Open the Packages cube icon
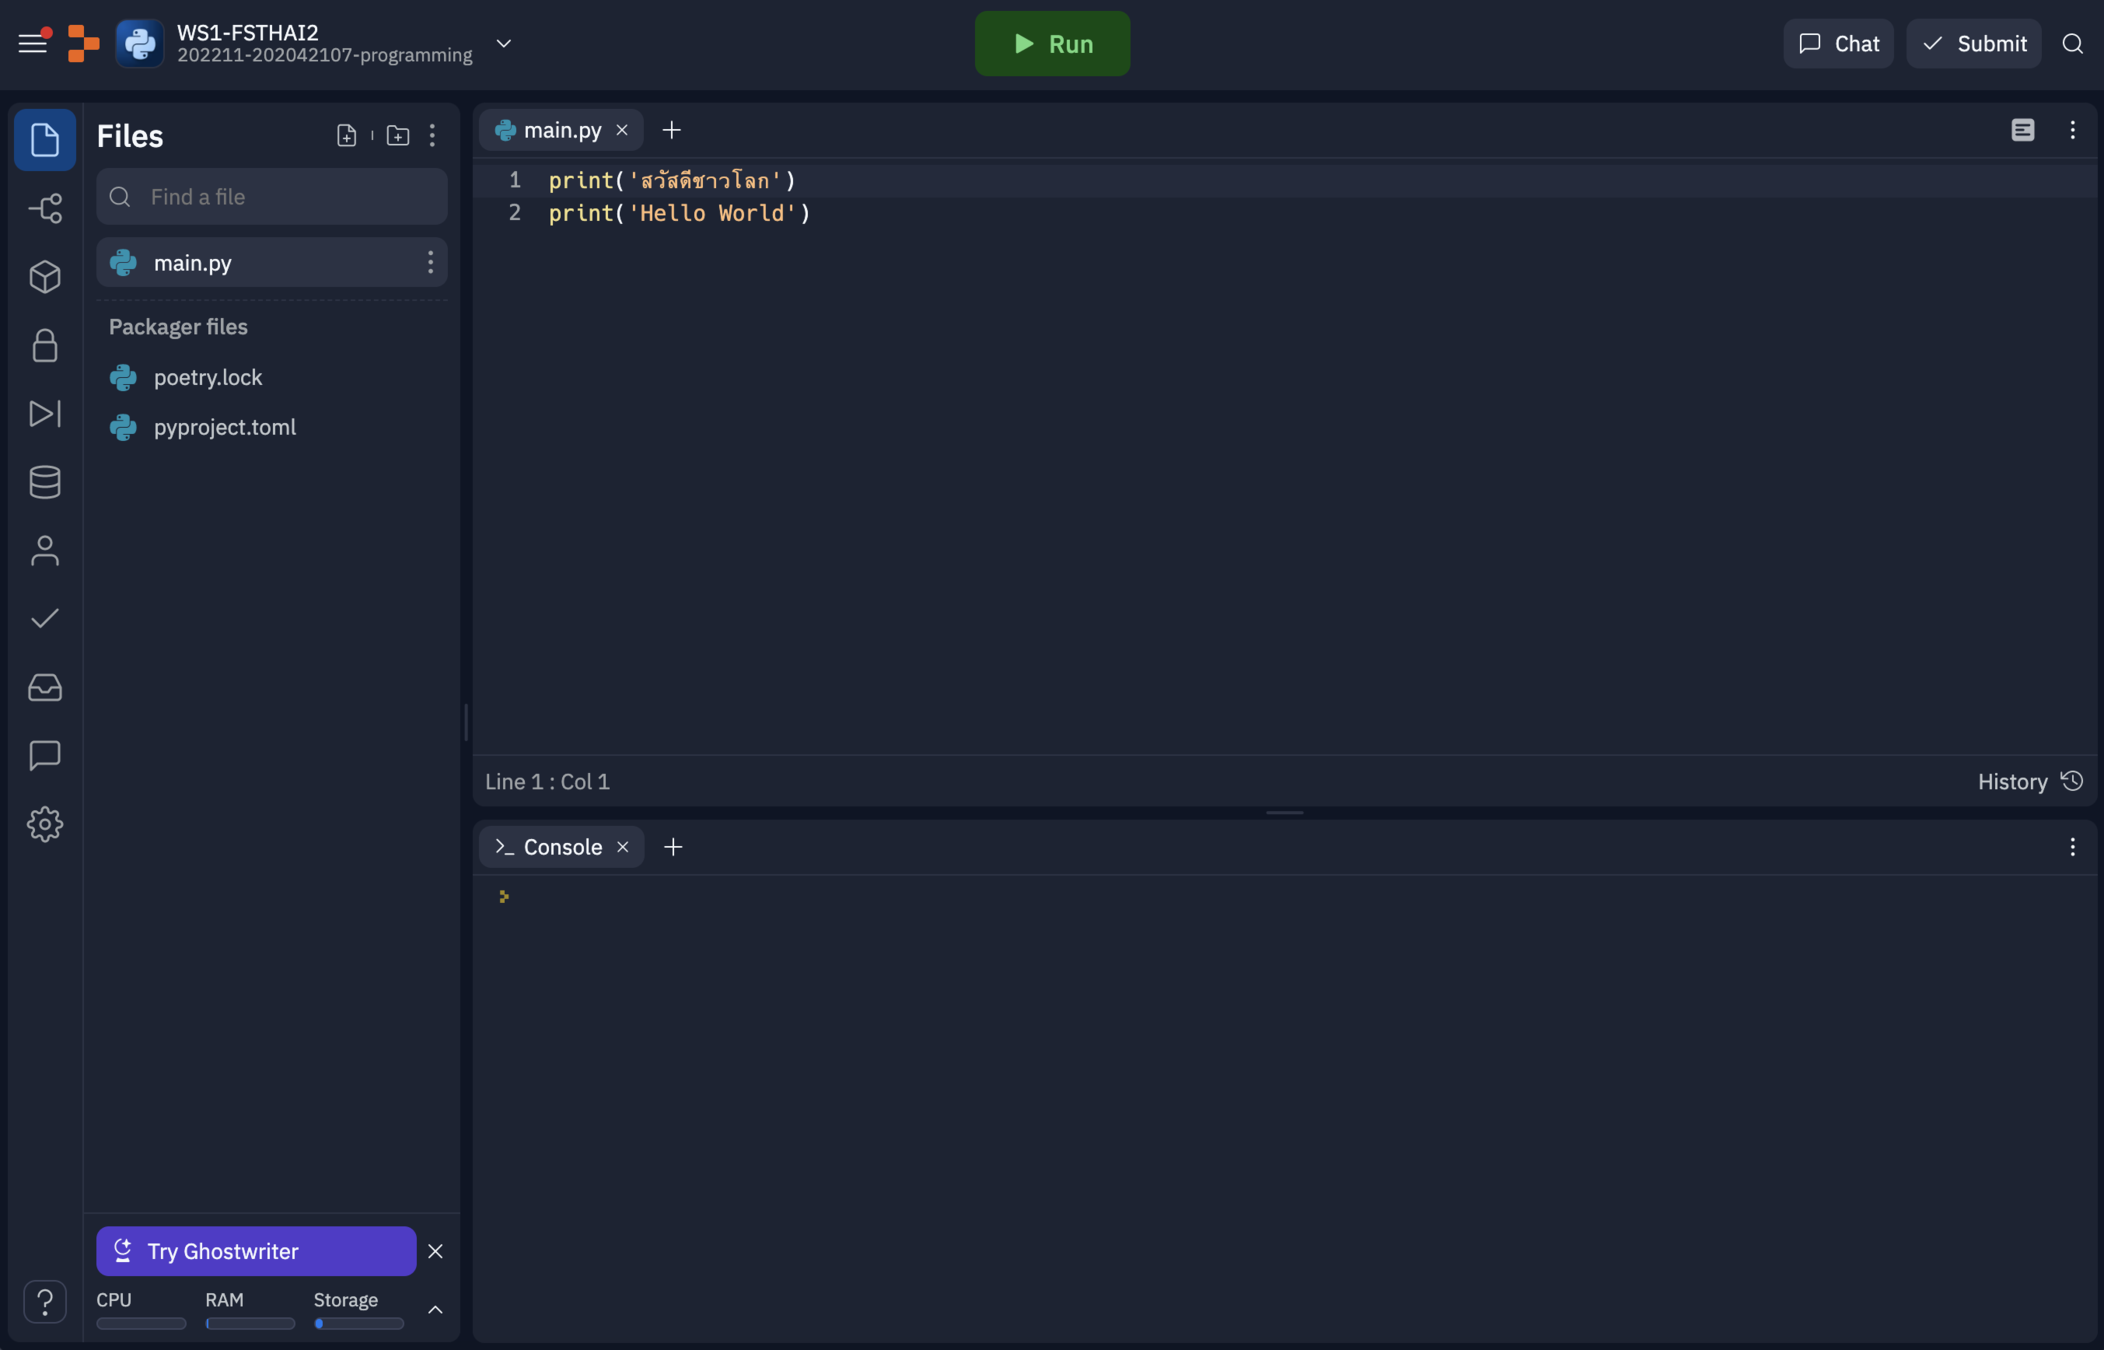2104x1350 pixels. (45, 277)
